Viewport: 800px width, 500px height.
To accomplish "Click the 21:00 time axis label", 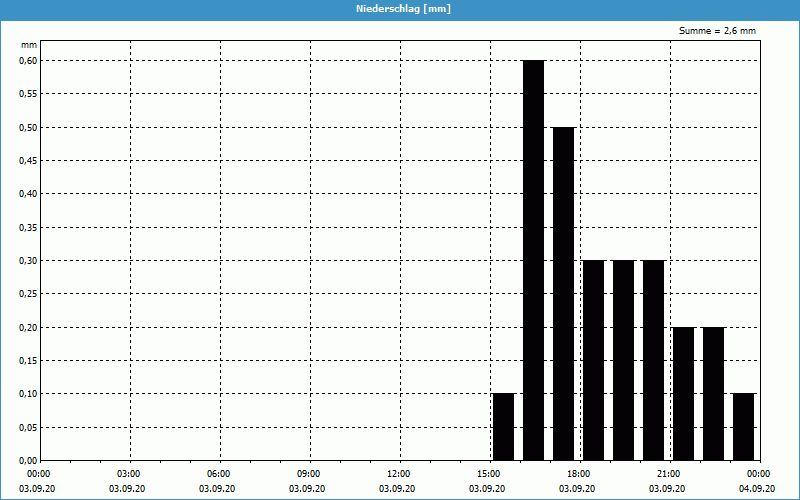I will coord(670,474).
